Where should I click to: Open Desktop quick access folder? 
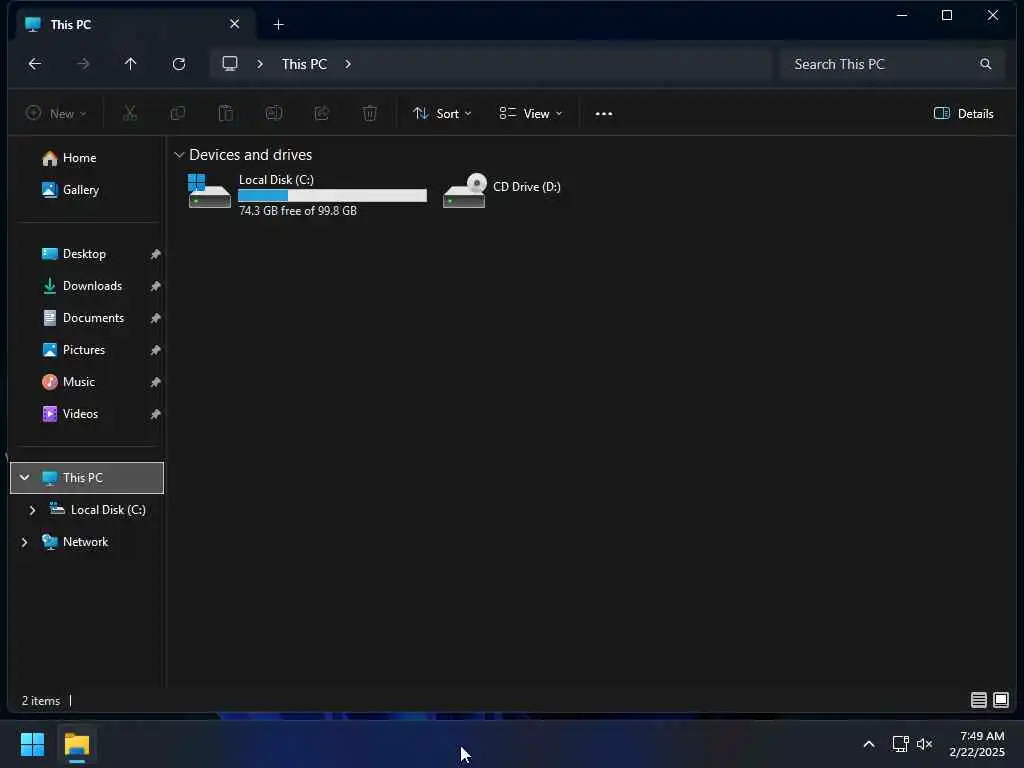(74, 254)
